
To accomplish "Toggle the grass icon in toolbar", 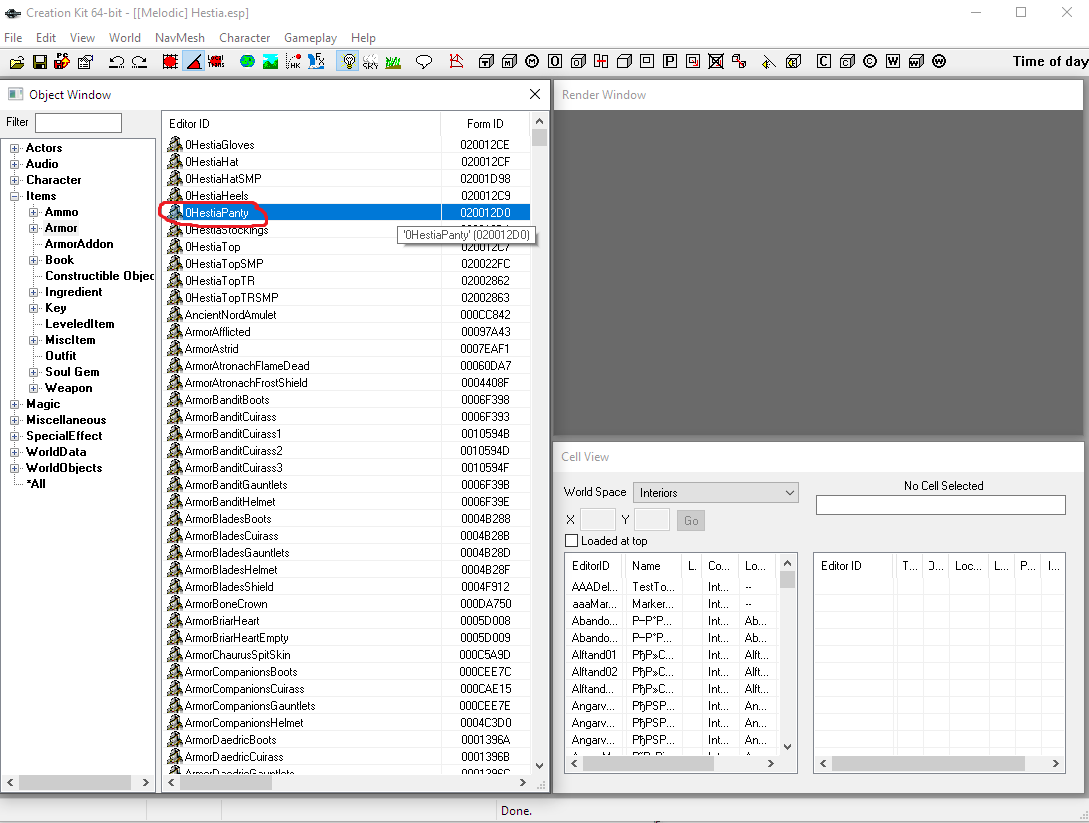I will 393,62.
